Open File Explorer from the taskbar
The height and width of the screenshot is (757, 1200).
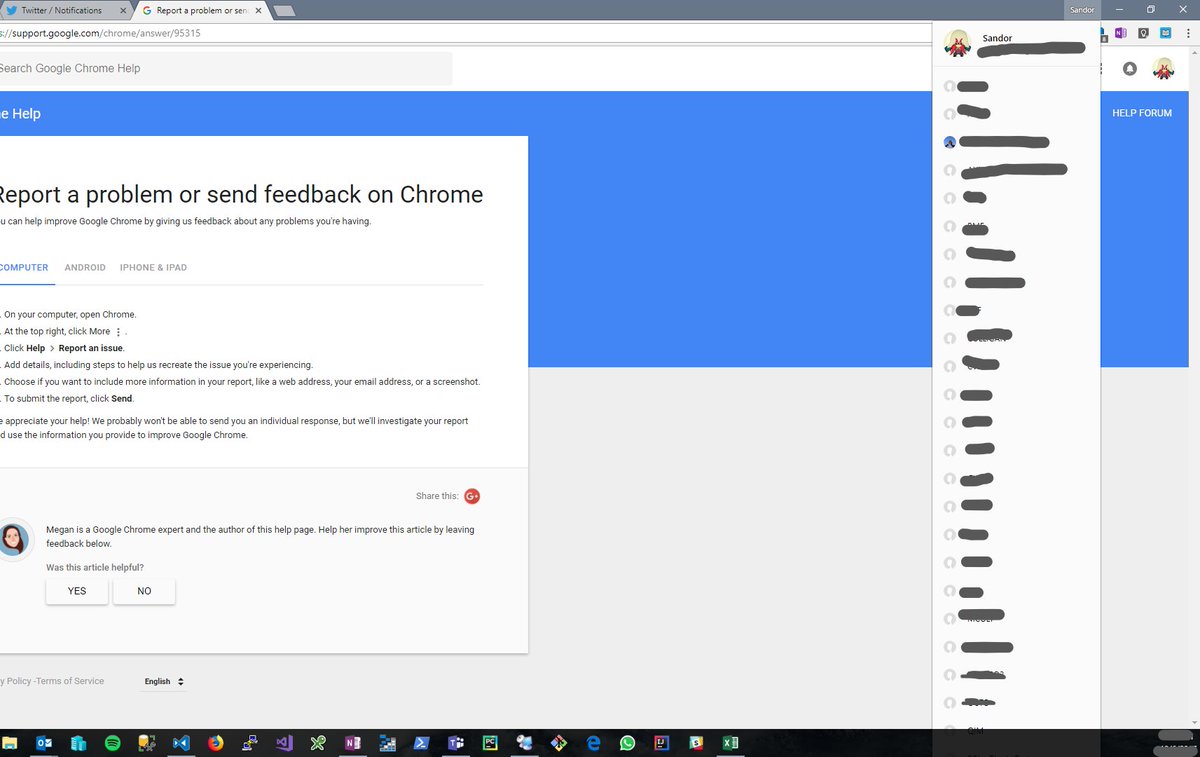pyautogui.click(x=10, y=743)
